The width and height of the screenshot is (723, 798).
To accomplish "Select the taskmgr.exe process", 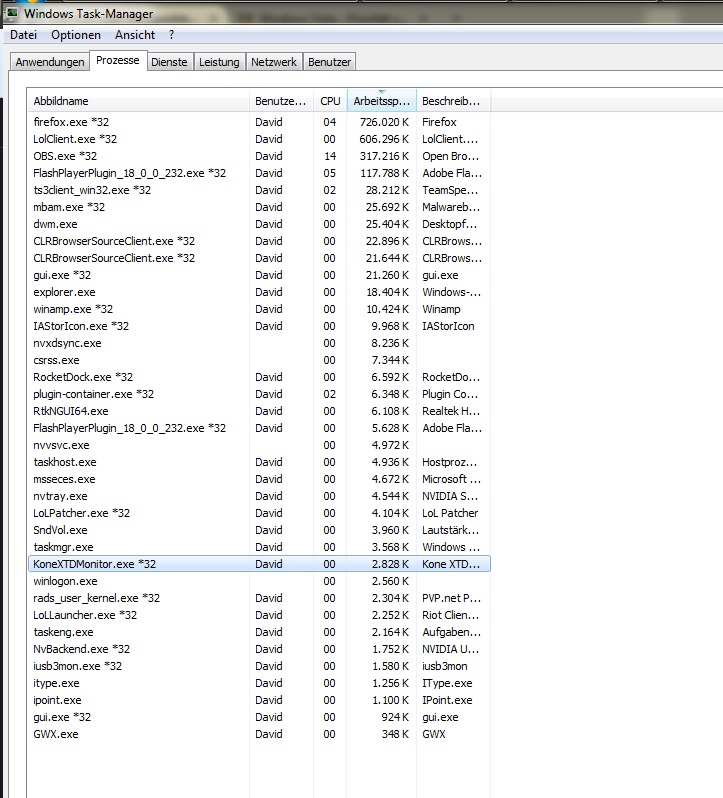I will [x=259, y=547].
